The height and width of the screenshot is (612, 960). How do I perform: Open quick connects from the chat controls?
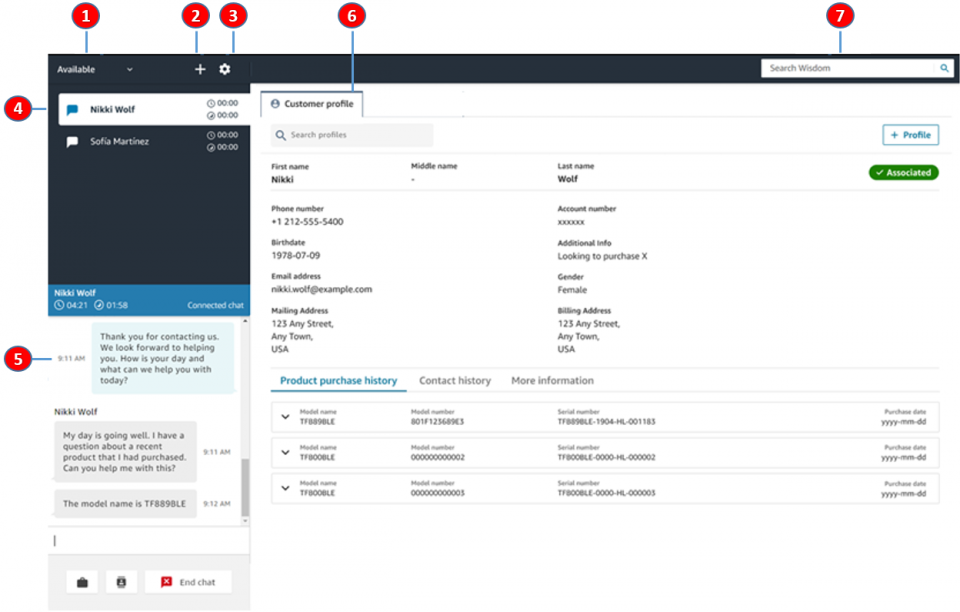[x=82, y=582]
